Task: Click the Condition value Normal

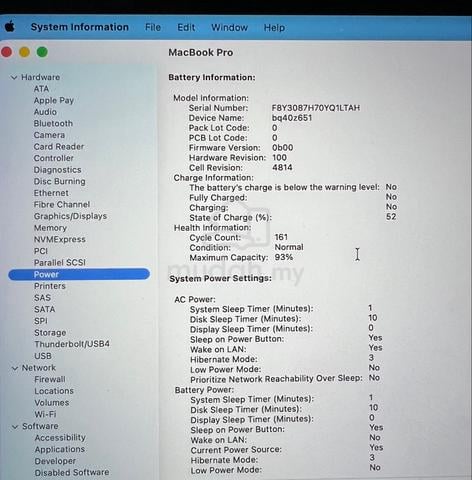Action: click(289, 247)
